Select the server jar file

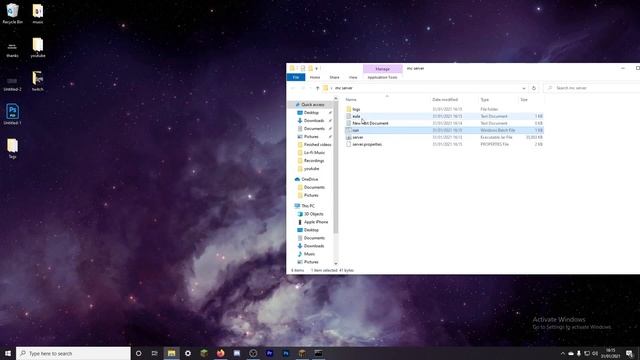(x=444, y=137)
